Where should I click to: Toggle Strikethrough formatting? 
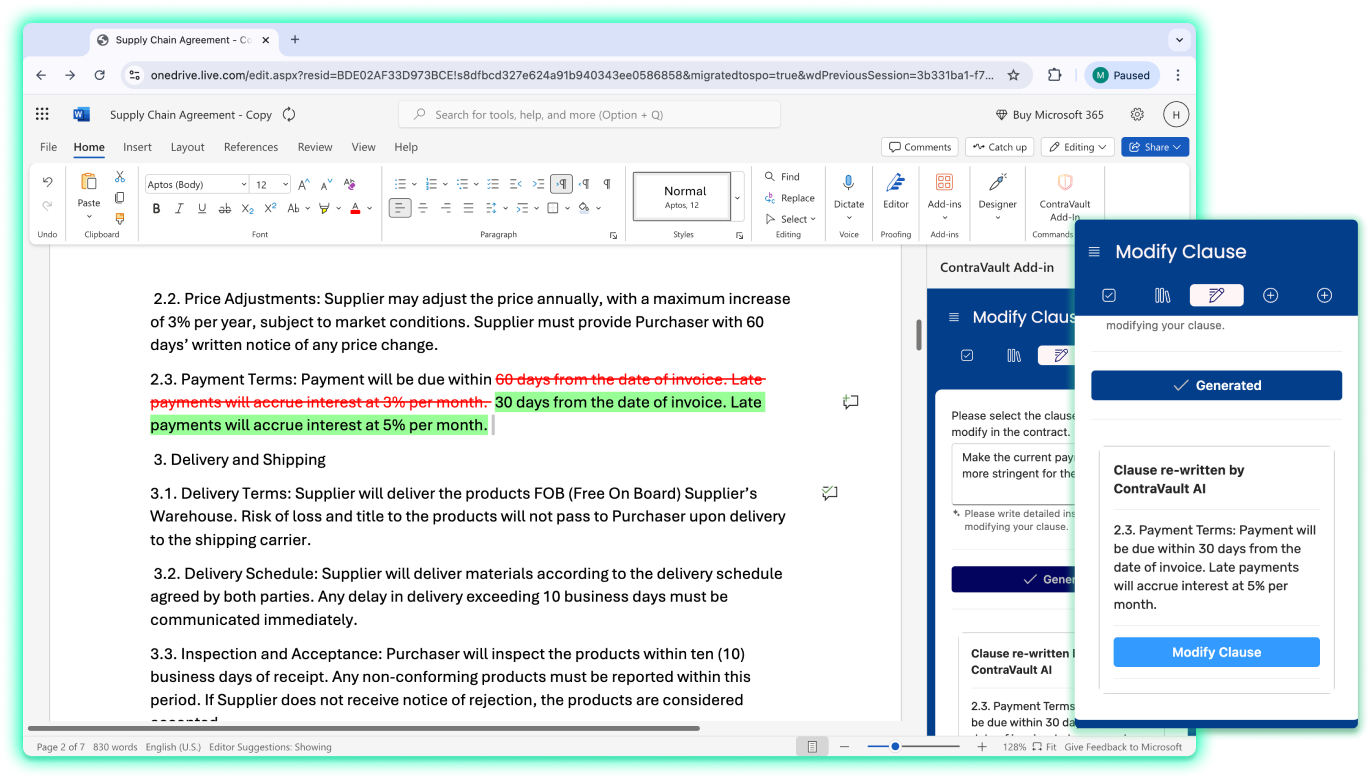pos(224,208)
